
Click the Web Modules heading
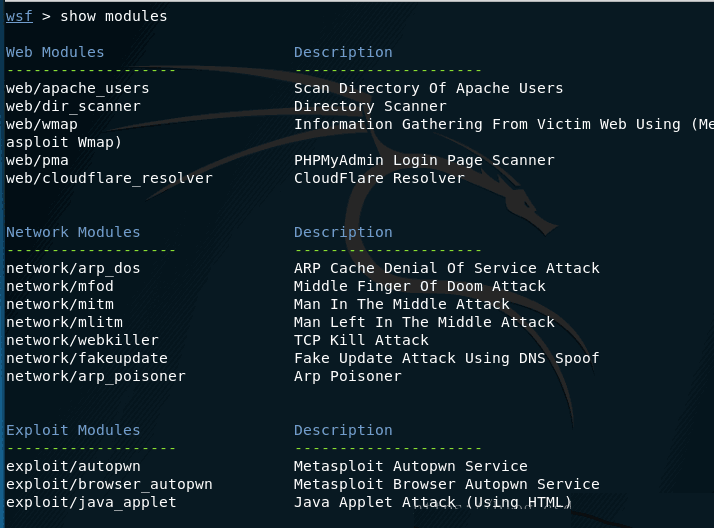click(55, 52)
